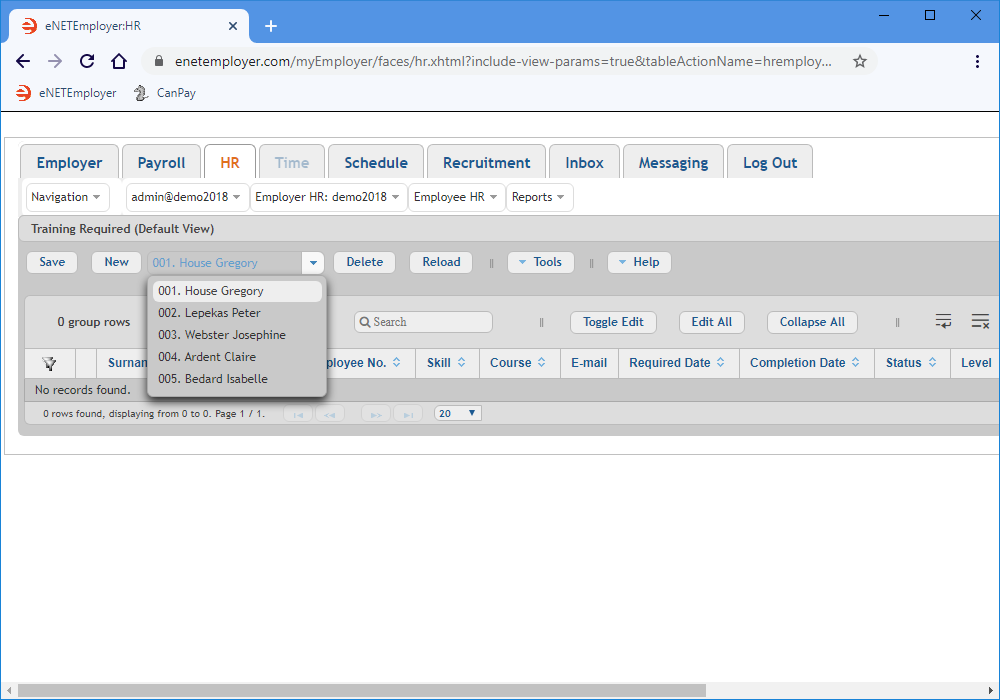The image size is (1000, 700).
Task: Go to next page of results
Action: (x=376, y=414)
